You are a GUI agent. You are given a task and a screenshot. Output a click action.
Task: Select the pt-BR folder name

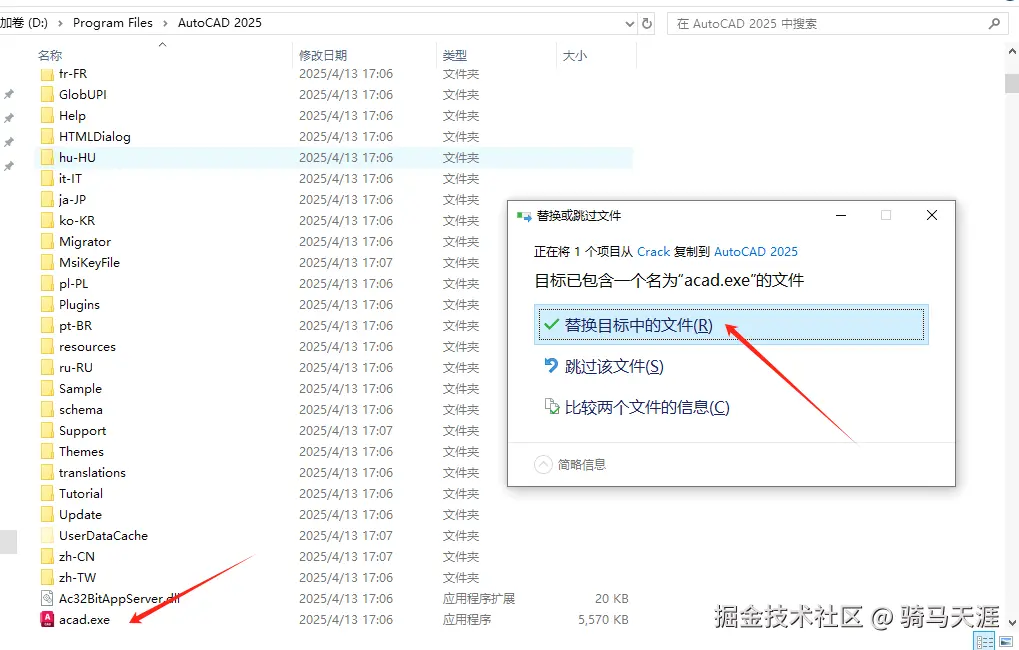(75, 326)
